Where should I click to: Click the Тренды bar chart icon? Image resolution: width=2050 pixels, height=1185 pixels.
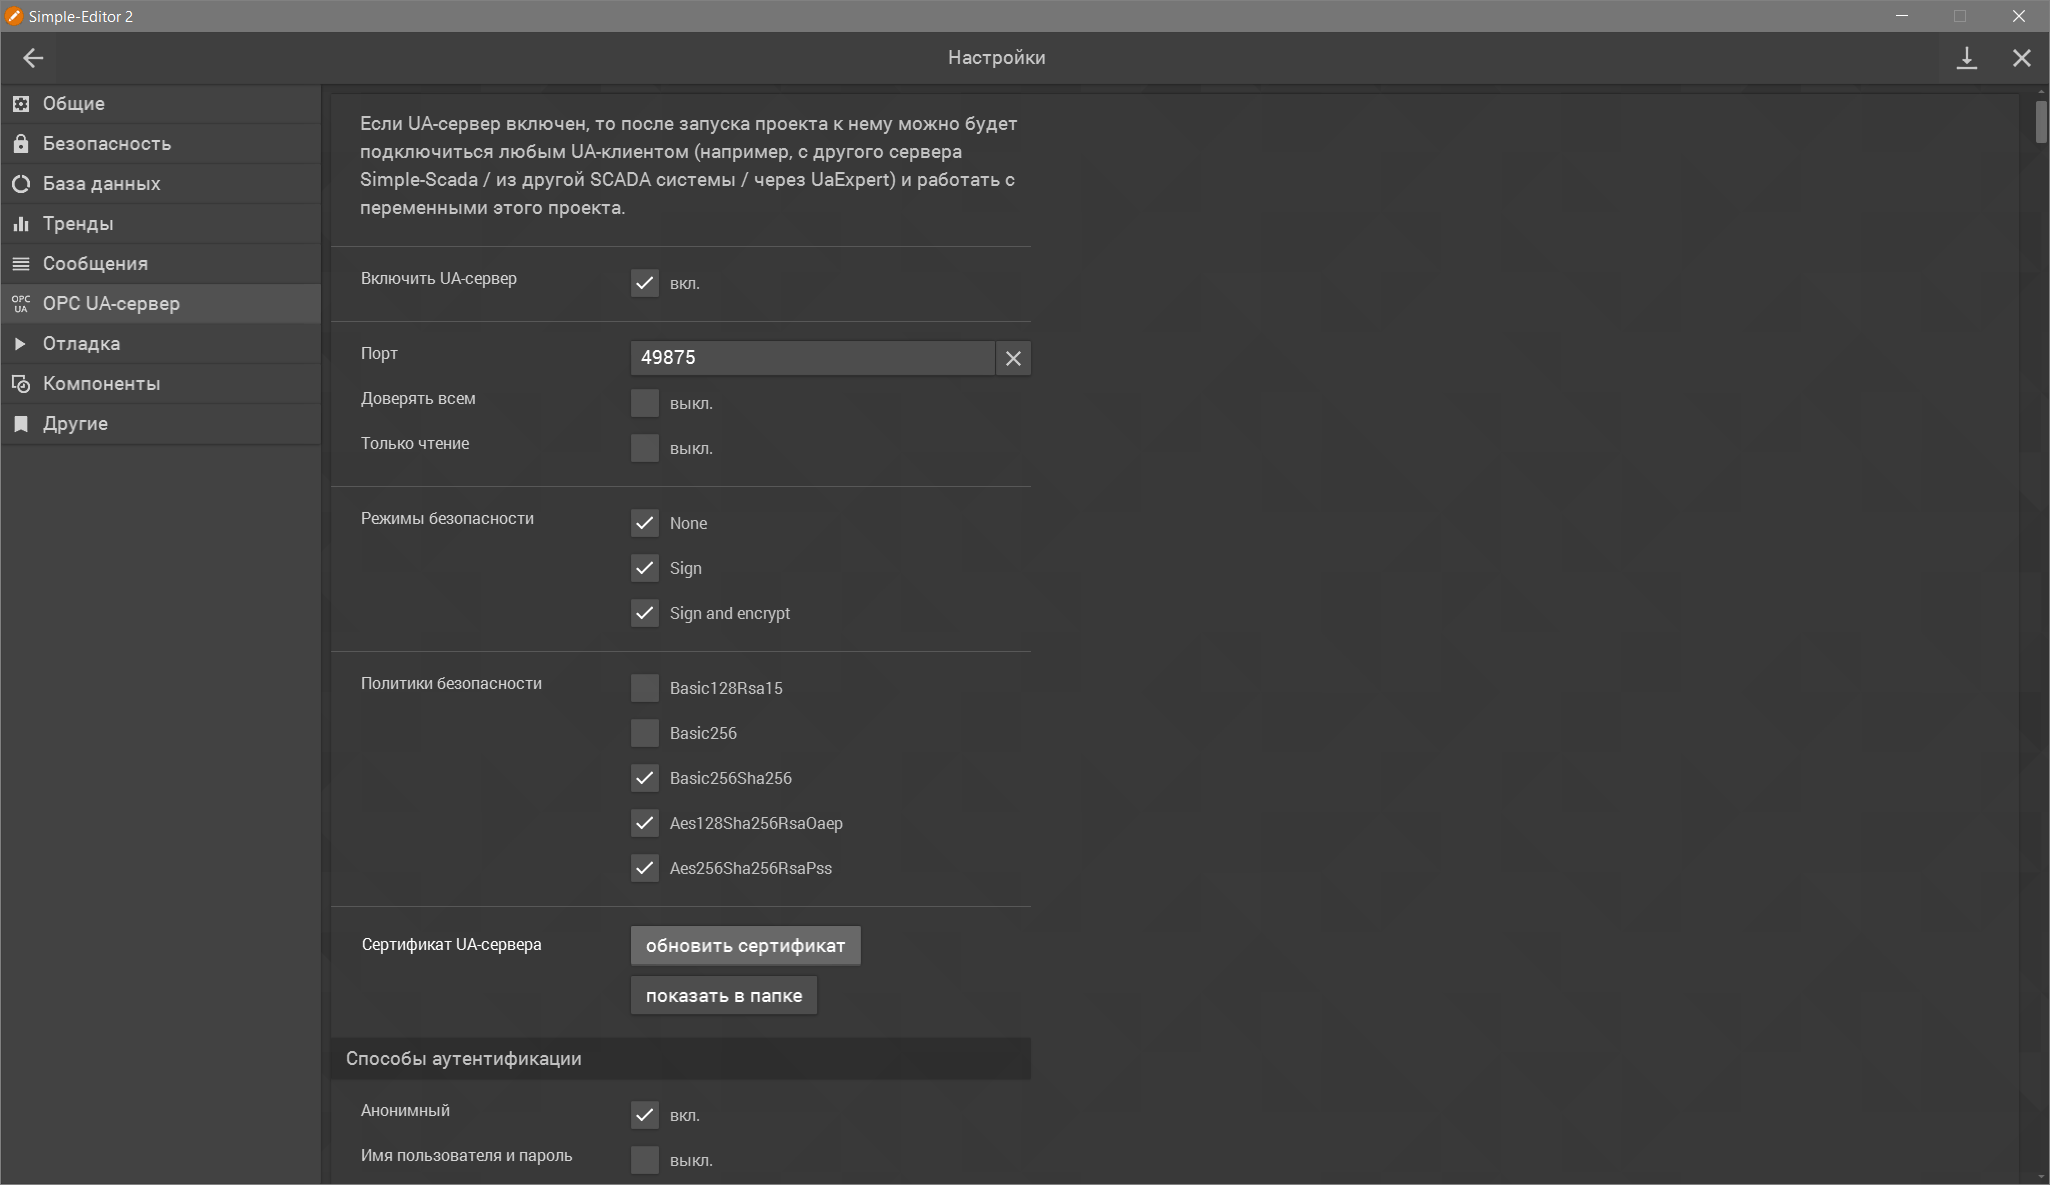coord(21,223)
